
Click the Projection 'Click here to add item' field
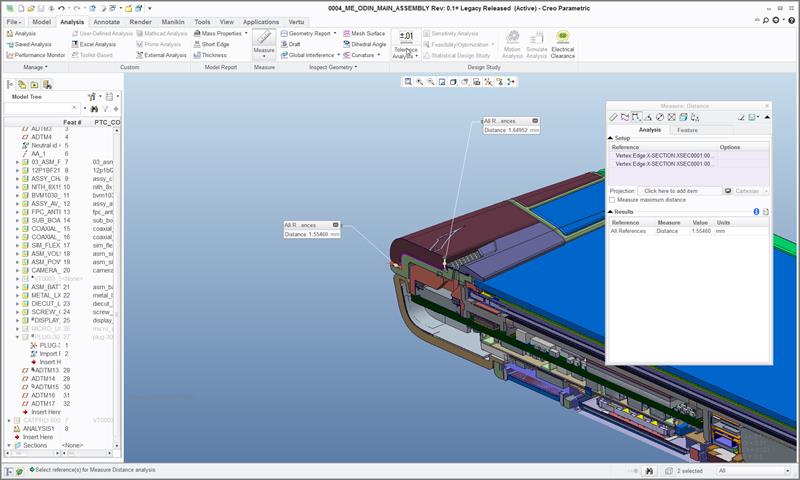(679, 191)
